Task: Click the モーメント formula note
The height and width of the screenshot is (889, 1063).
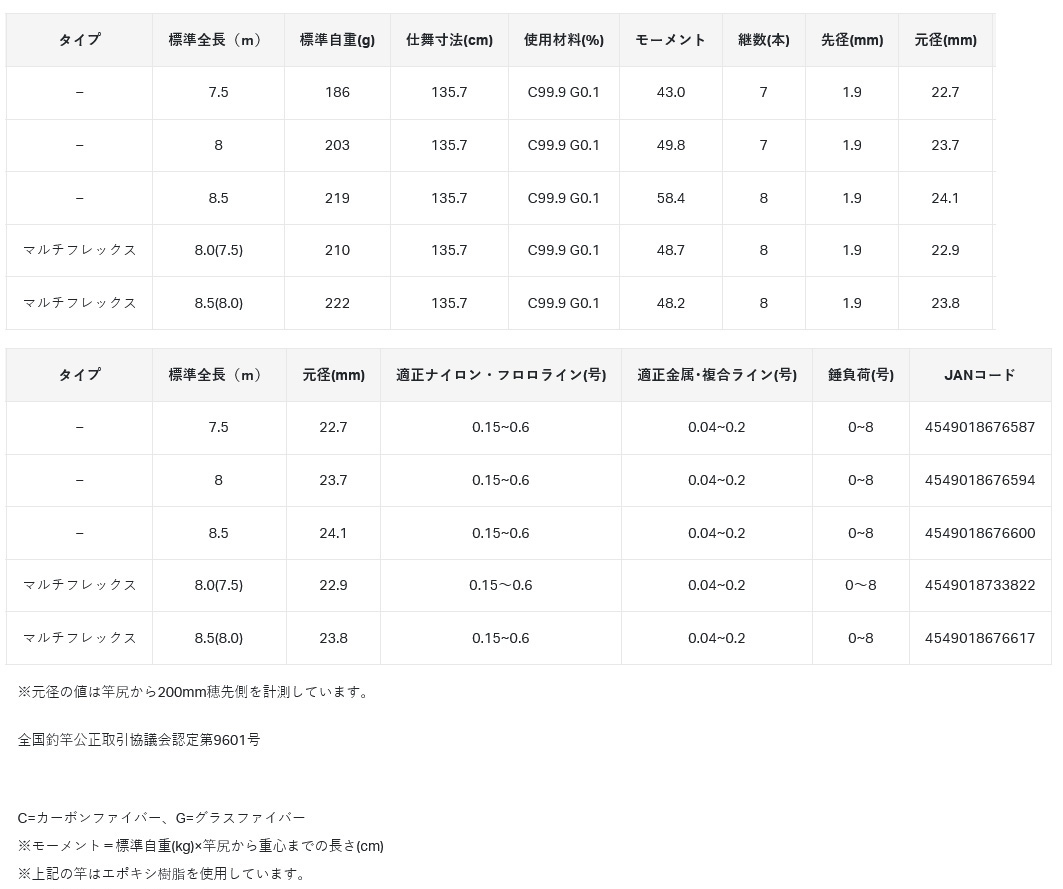Action: [201, 846]
